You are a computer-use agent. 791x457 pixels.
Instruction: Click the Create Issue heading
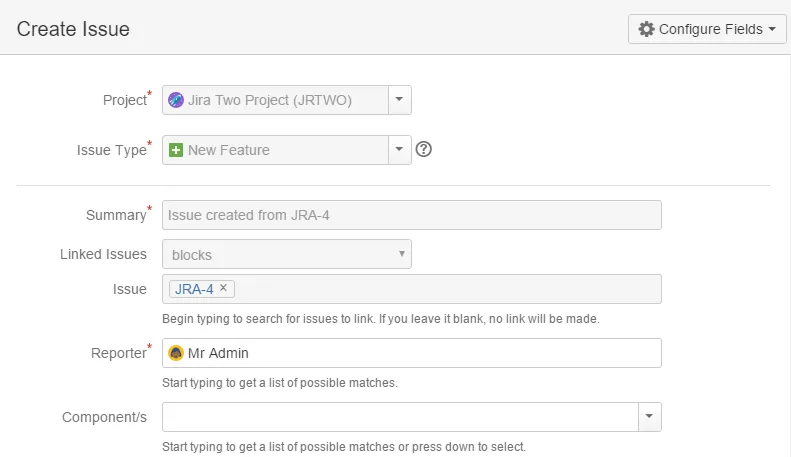tap(73, 29)
